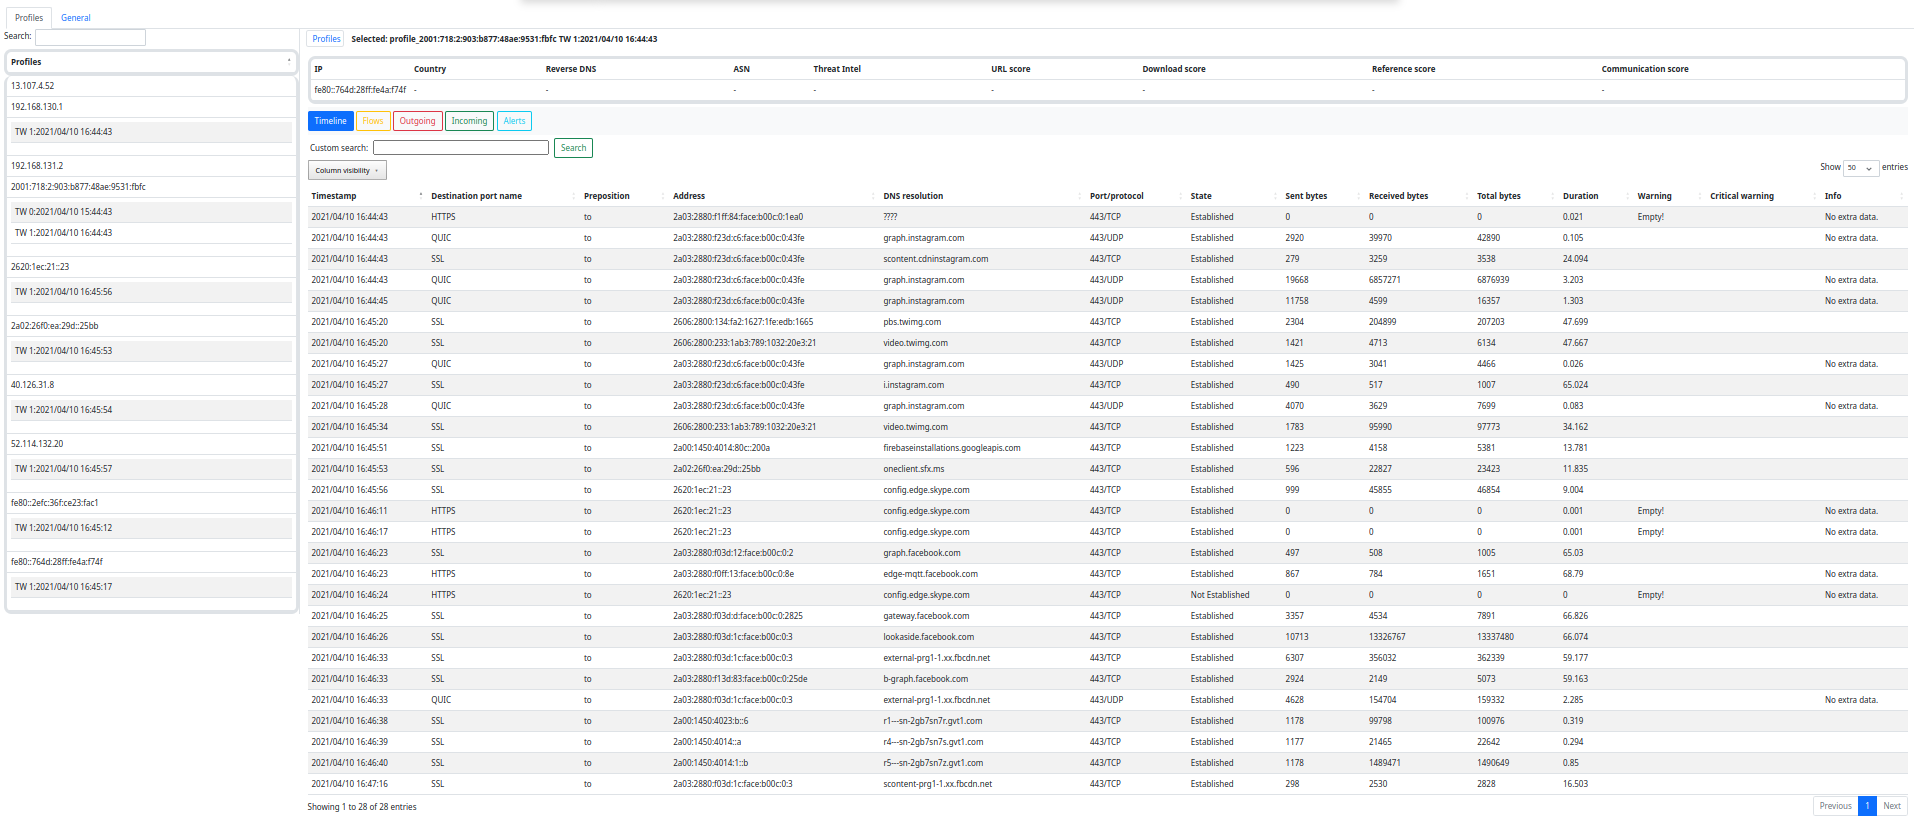1919x820 pixels.
Task: Show the Outgoing traffic view
Action: [x=417, y=121]
